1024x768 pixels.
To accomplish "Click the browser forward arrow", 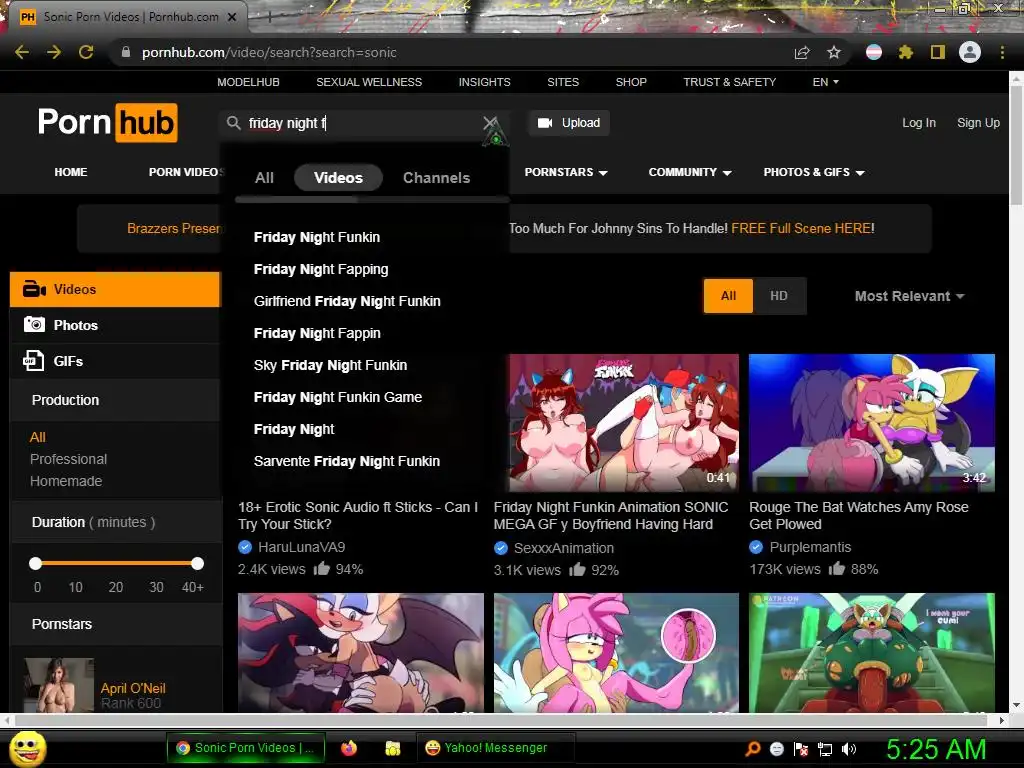I will pyautogui.click(x=54, y=52).
